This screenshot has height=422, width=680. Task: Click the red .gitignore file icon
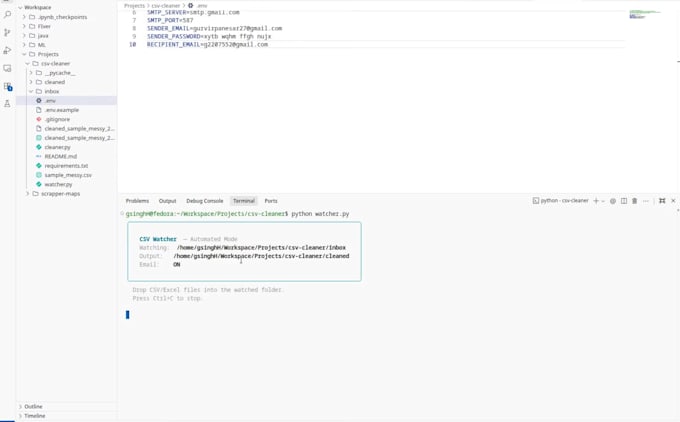pos(39,119)
